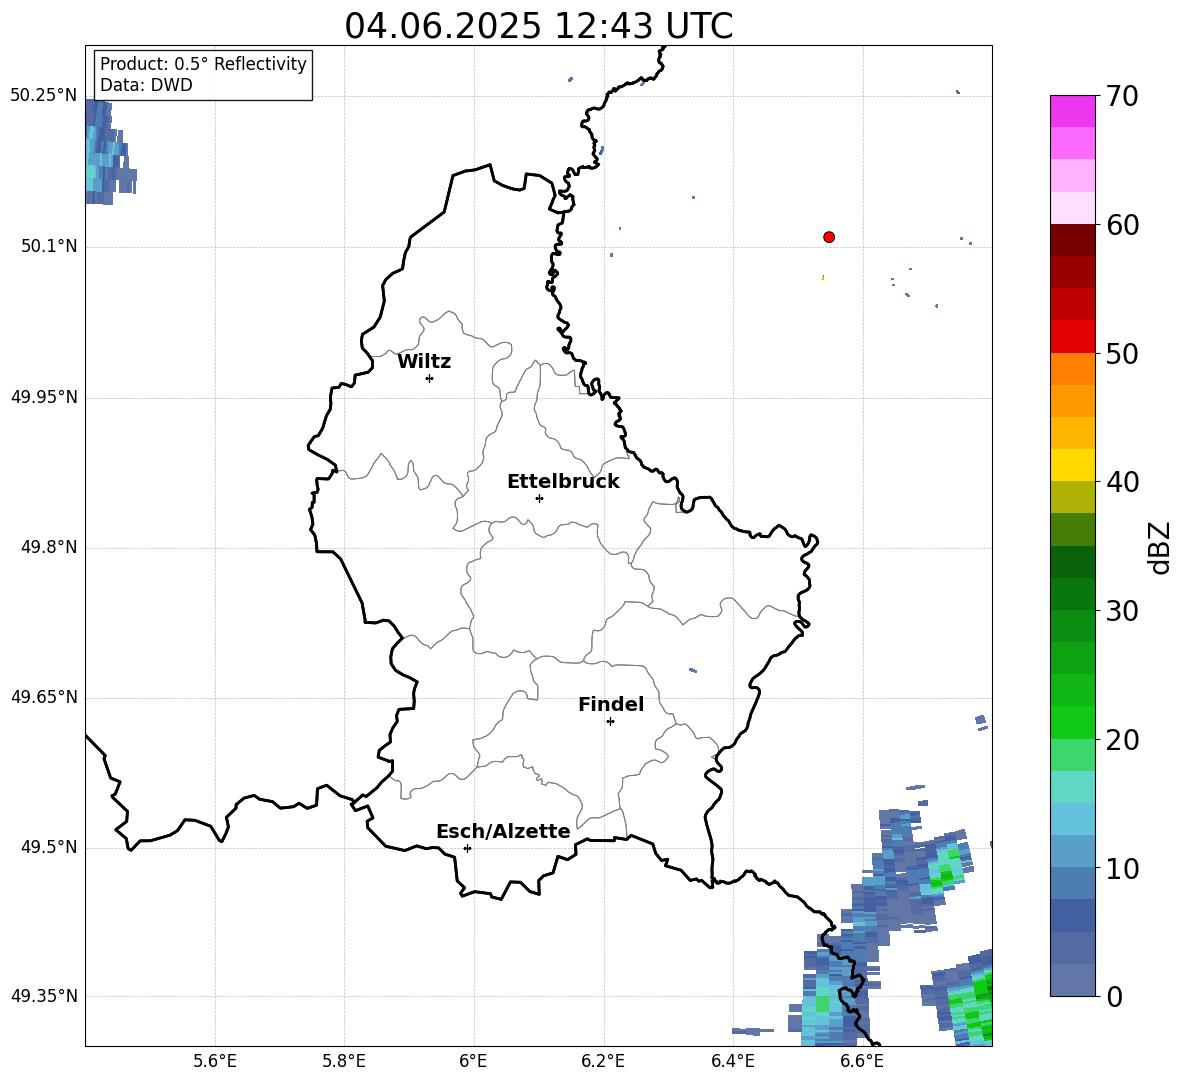Pick the magenta swatch at colorbar top
This screenshot has height=1081, width=1184.
(x=1072, y=111)
